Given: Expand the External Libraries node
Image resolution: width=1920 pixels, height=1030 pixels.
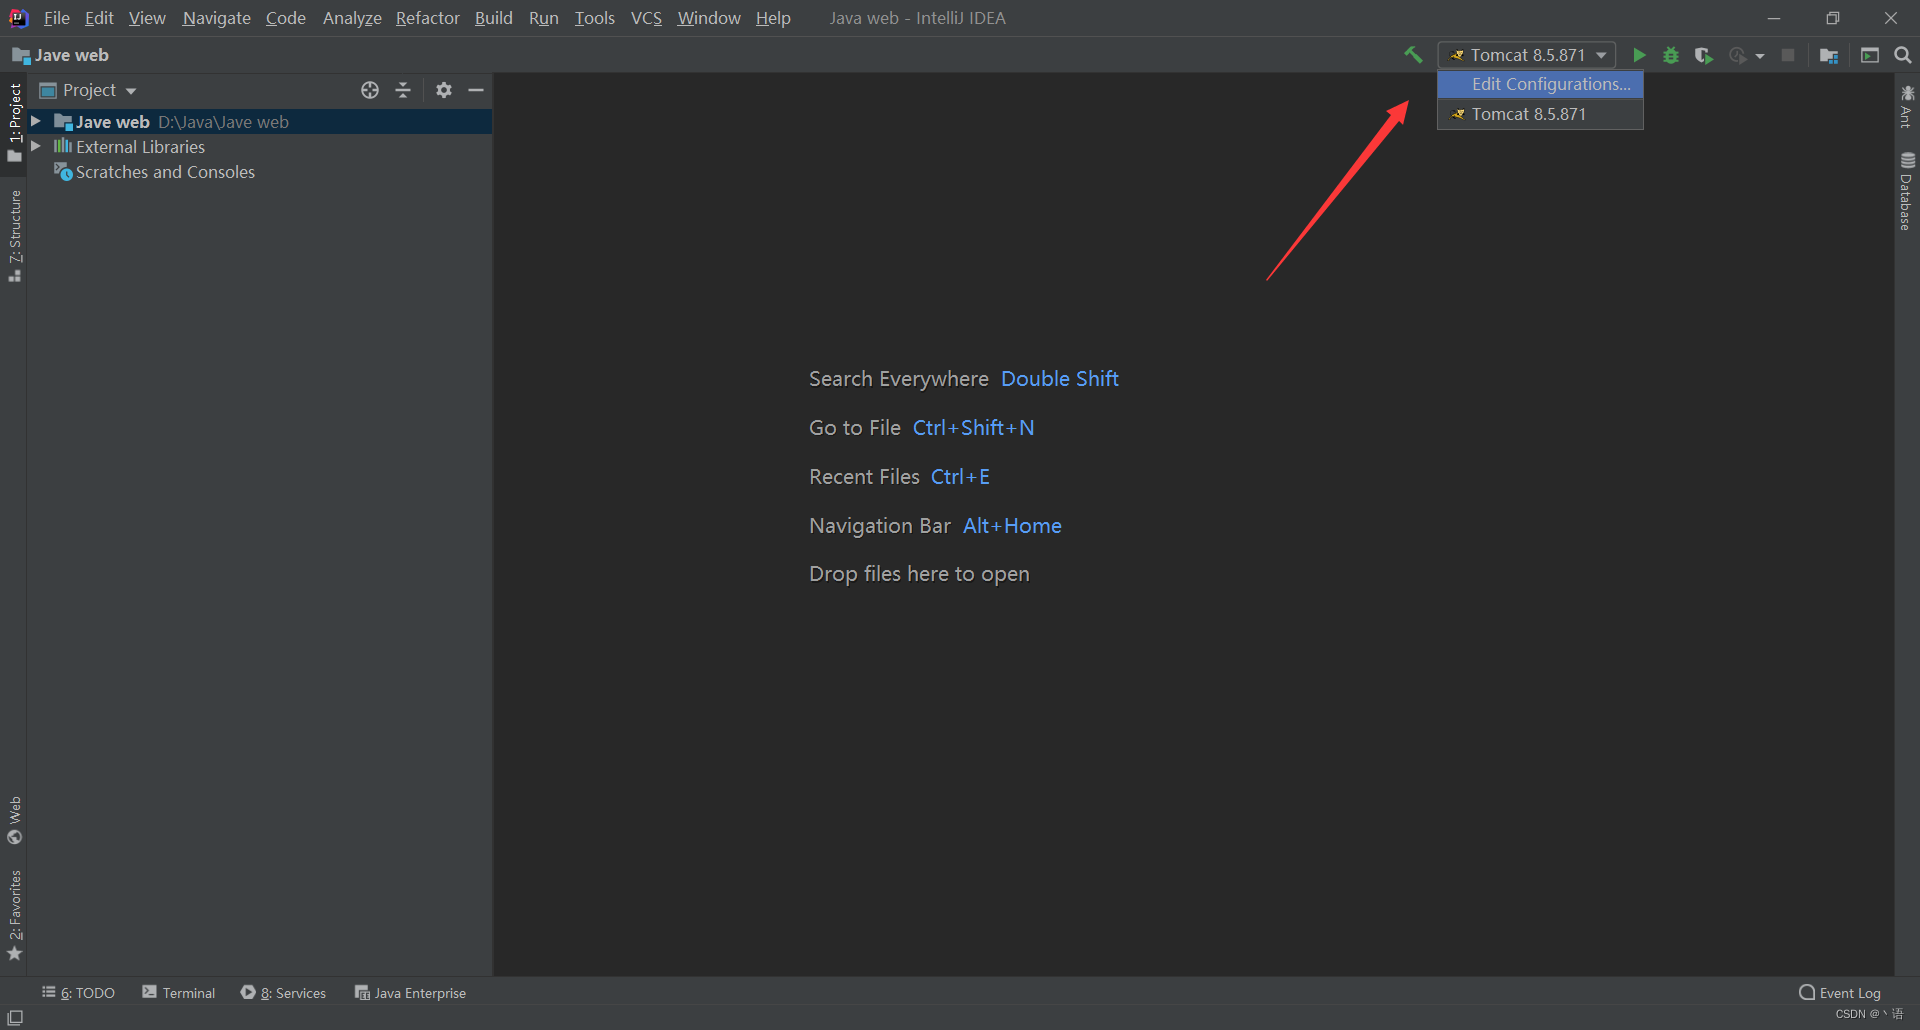Looking at the screenshot, I should click(35, 146).
